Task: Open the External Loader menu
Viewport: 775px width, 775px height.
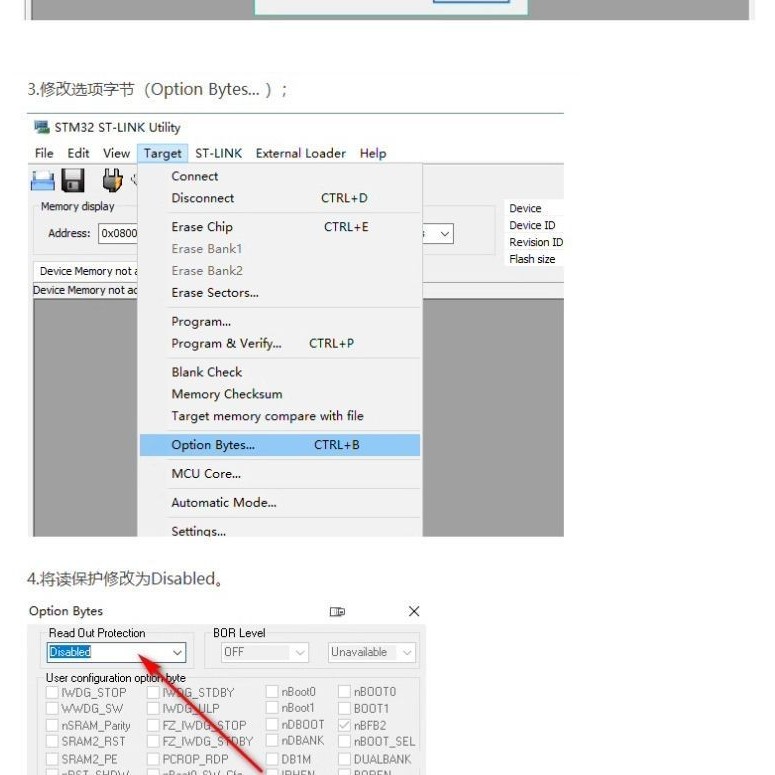Action: tap(301, 153)
